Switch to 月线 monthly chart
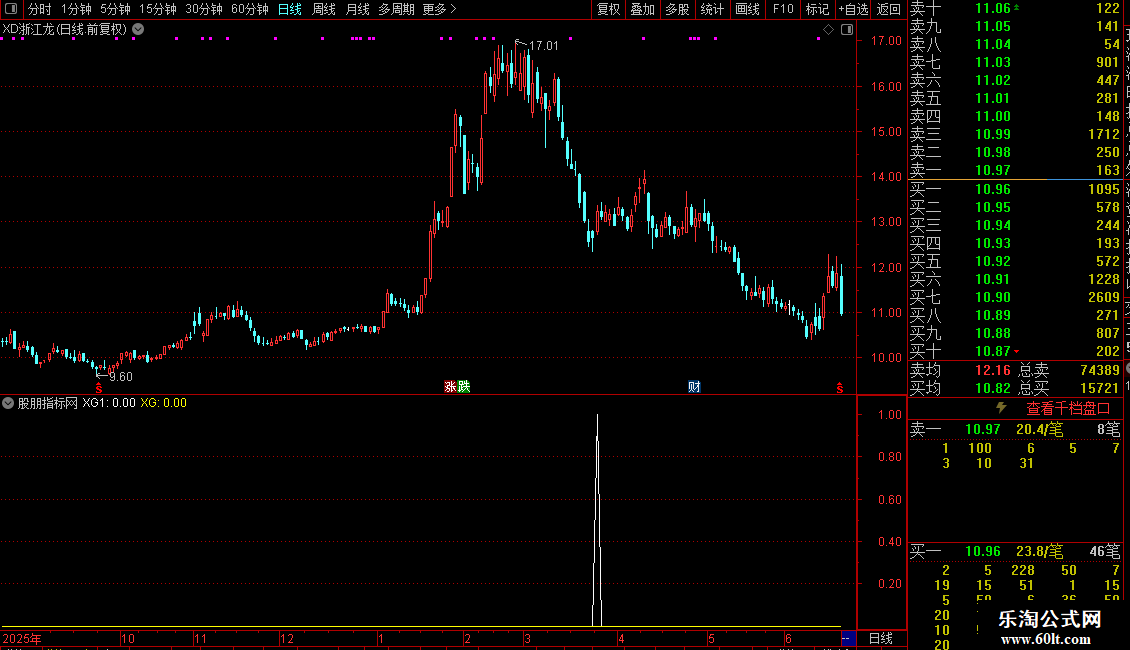The image size is (1130, 650). (357, 9)
